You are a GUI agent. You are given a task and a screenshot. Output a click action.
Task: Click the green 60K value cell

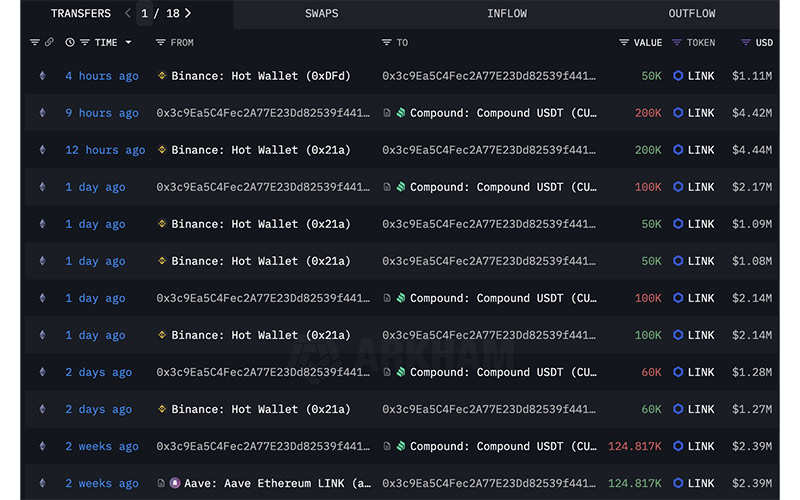point(651,409)
